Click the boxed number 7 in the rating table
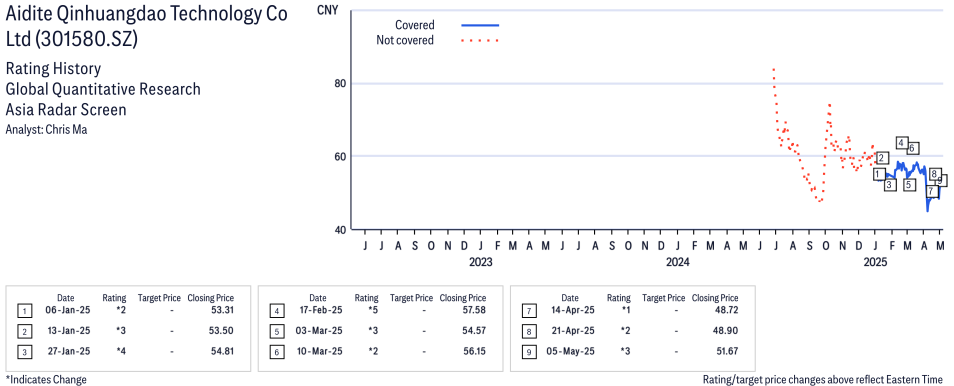The width and height of the screenshot is (954, 386). [x=529, y=311]
